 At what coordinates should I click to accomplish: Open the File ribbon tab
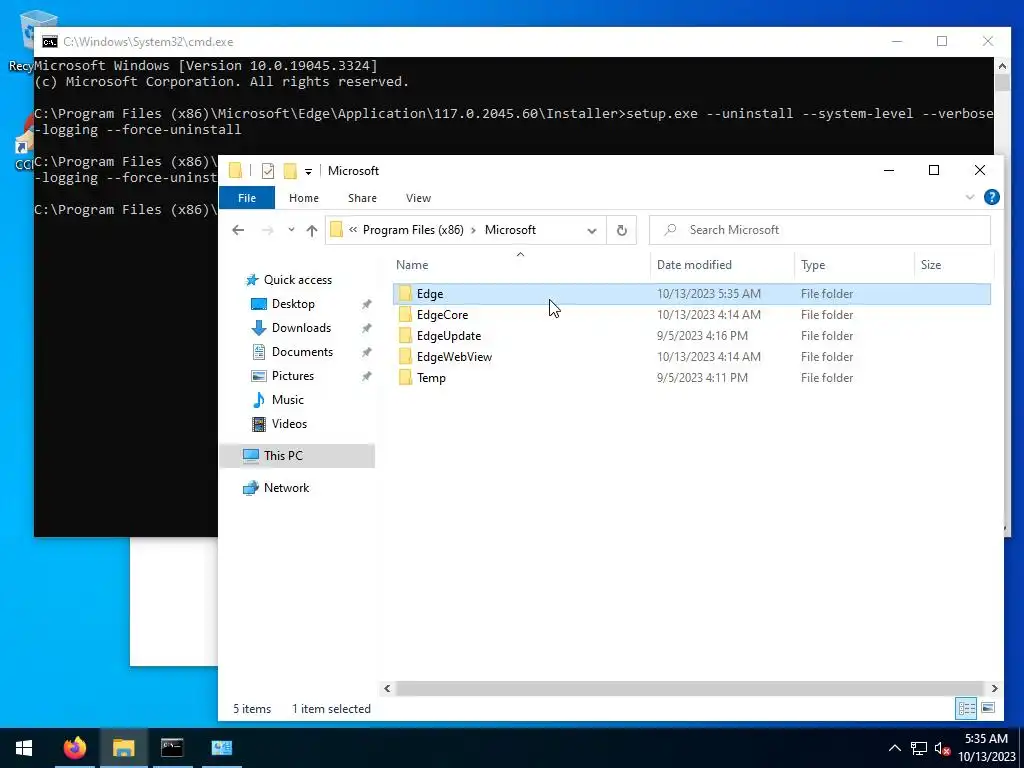click(x=247, y=198)
